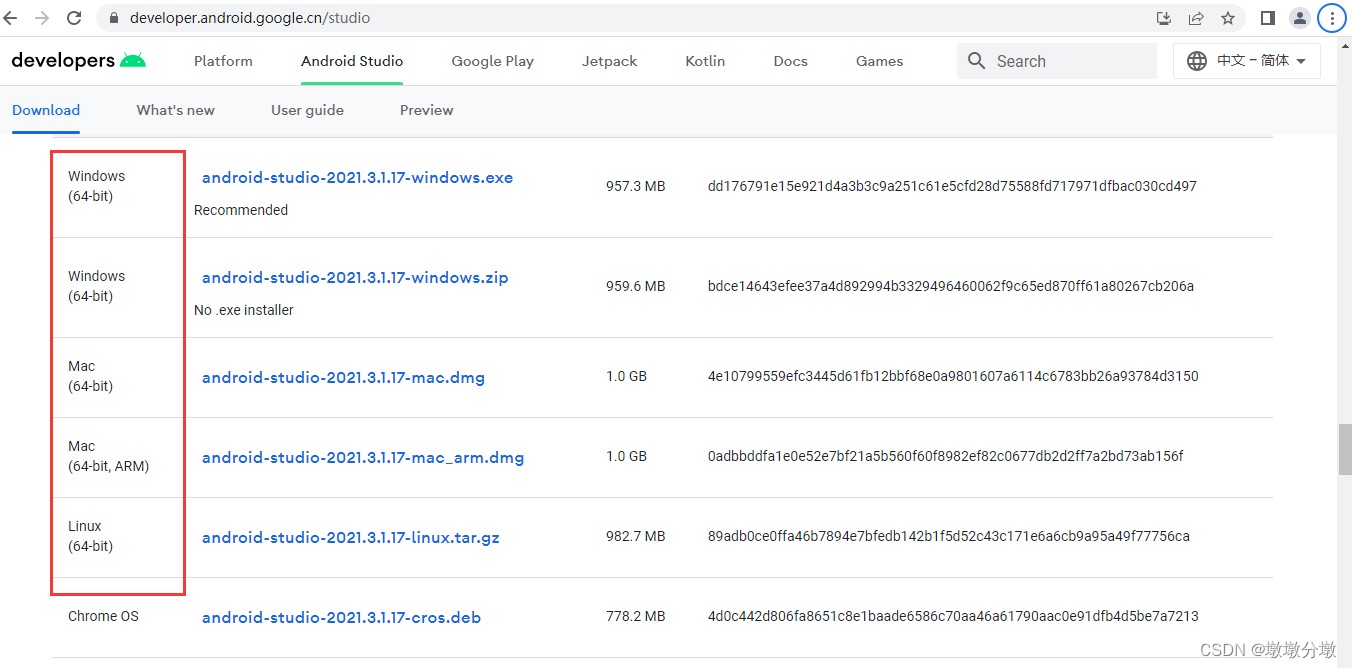Click the checksum starting 0adbbddfa1e0e
This screenshot has width=1352, height=668.
[946, 456]
